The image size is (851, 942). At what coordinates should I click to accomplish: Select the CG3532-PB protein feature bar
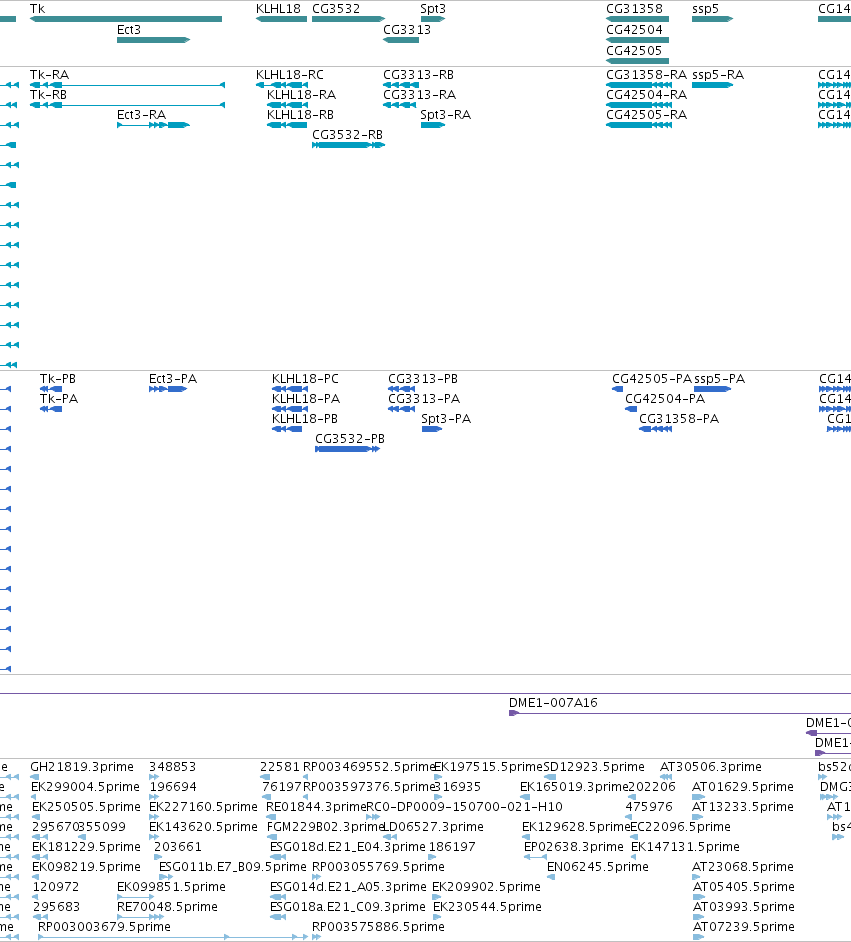pyautogui.click(x=347, y=449)
